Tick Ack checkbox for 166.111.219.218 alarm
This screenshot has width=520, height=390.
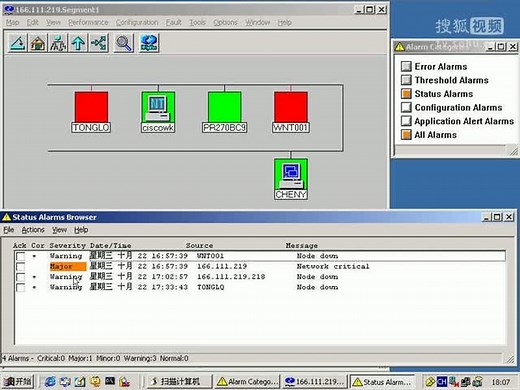(x=20, y=277)
